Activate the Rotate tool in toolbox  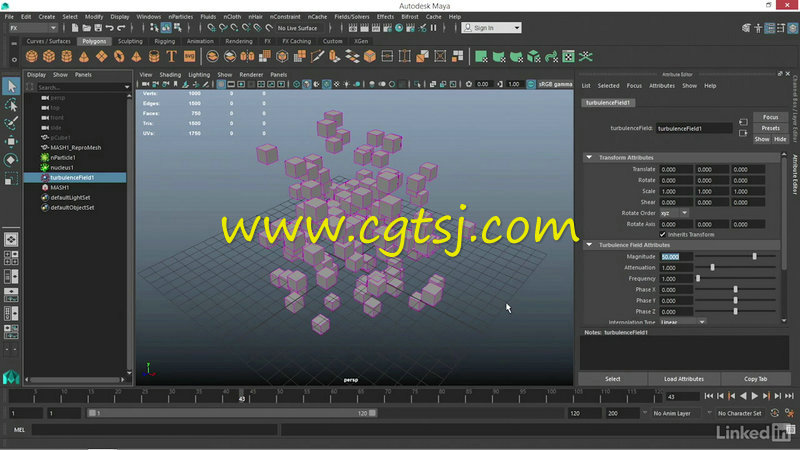(11, 160)
